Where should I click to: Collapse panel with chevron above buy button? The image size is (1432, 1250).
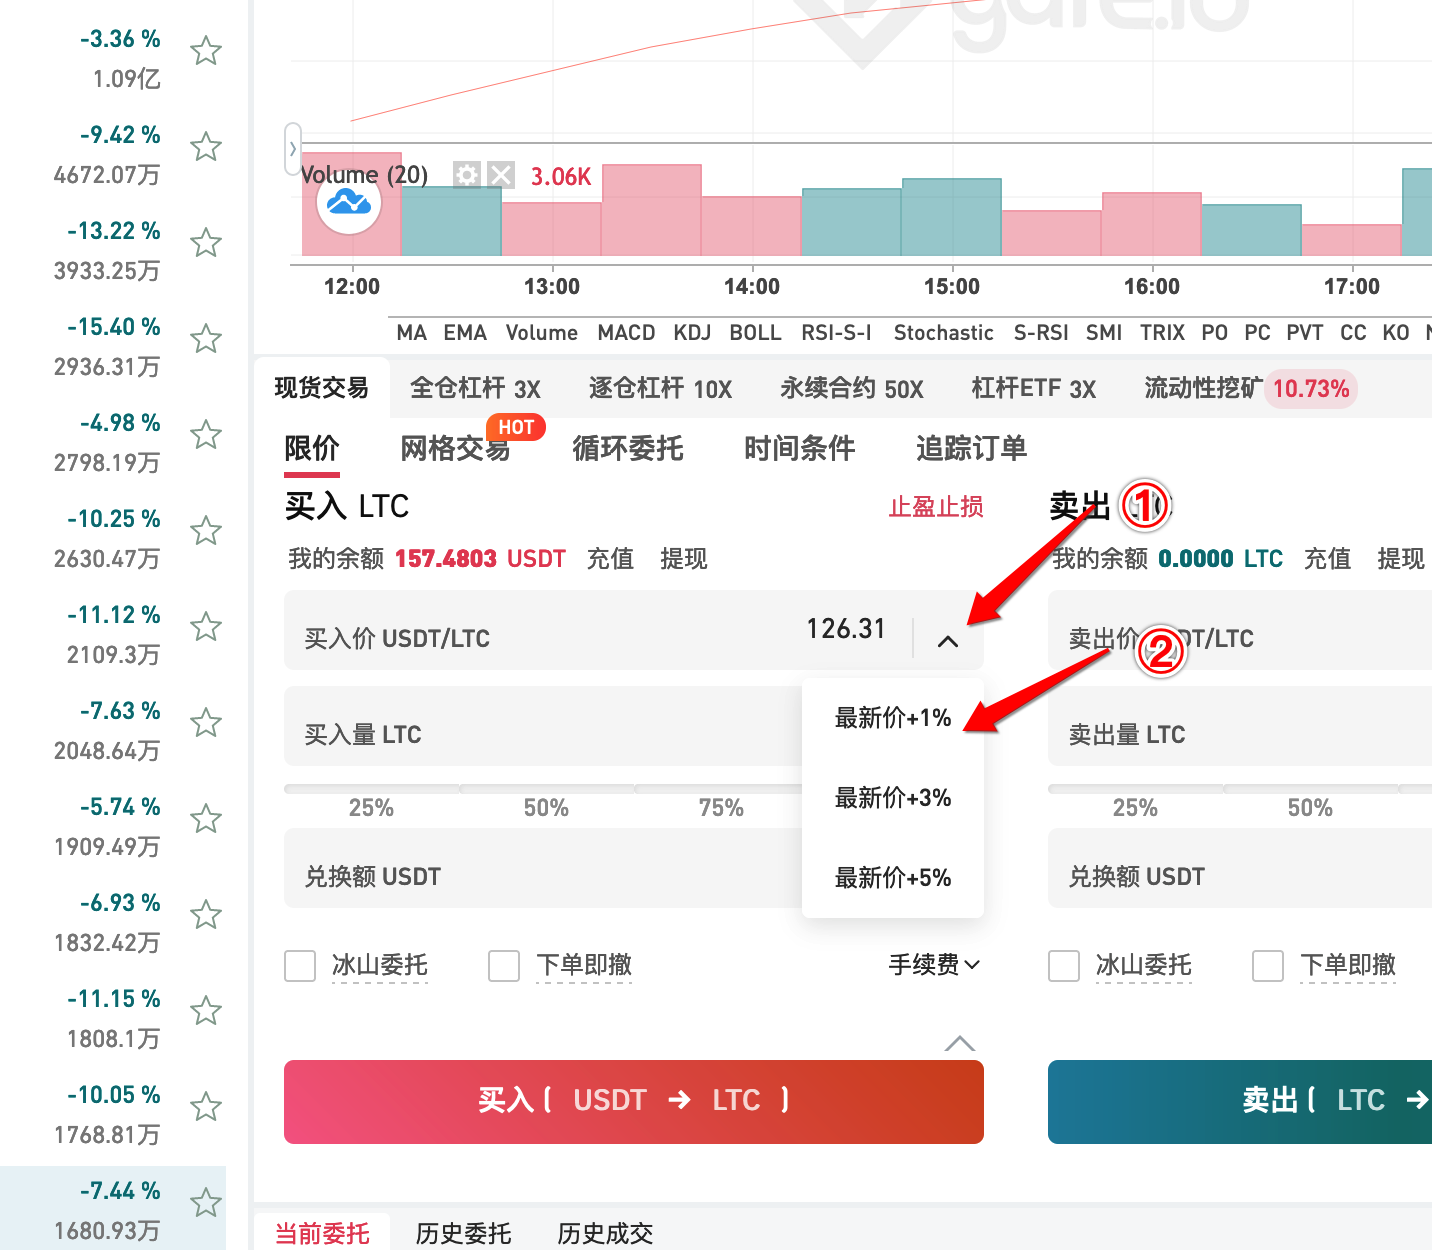pos(959,1044)
